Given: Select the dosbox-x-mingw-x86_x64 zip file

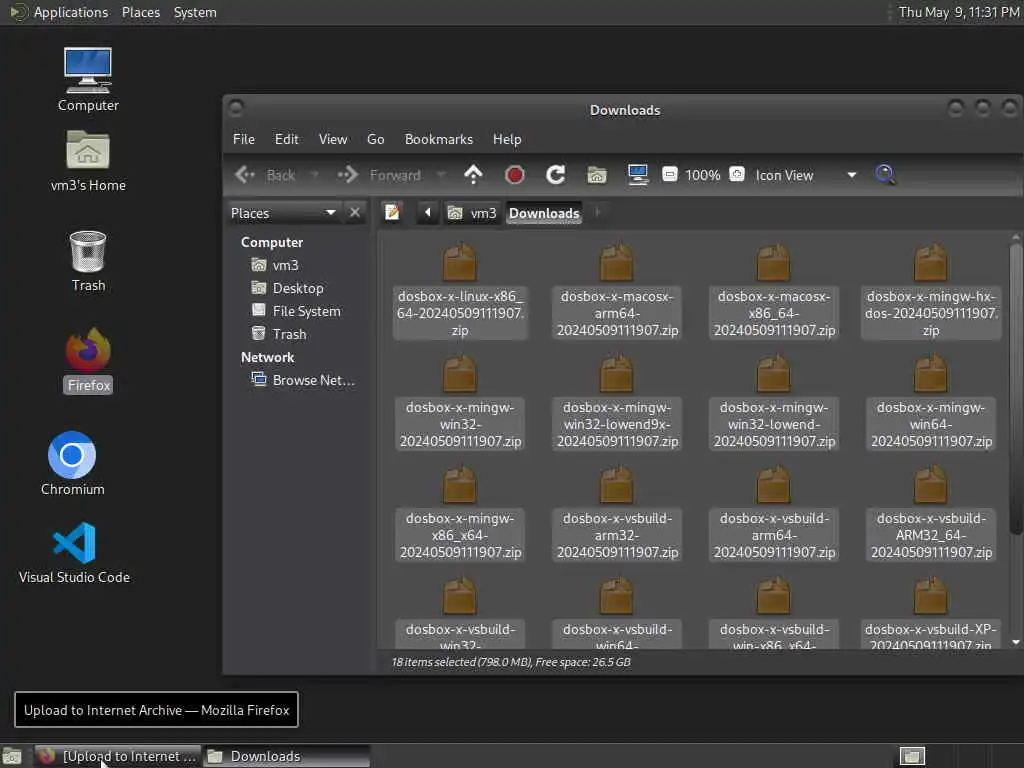Looking at the screenshot, I should [x=460, y=513].
